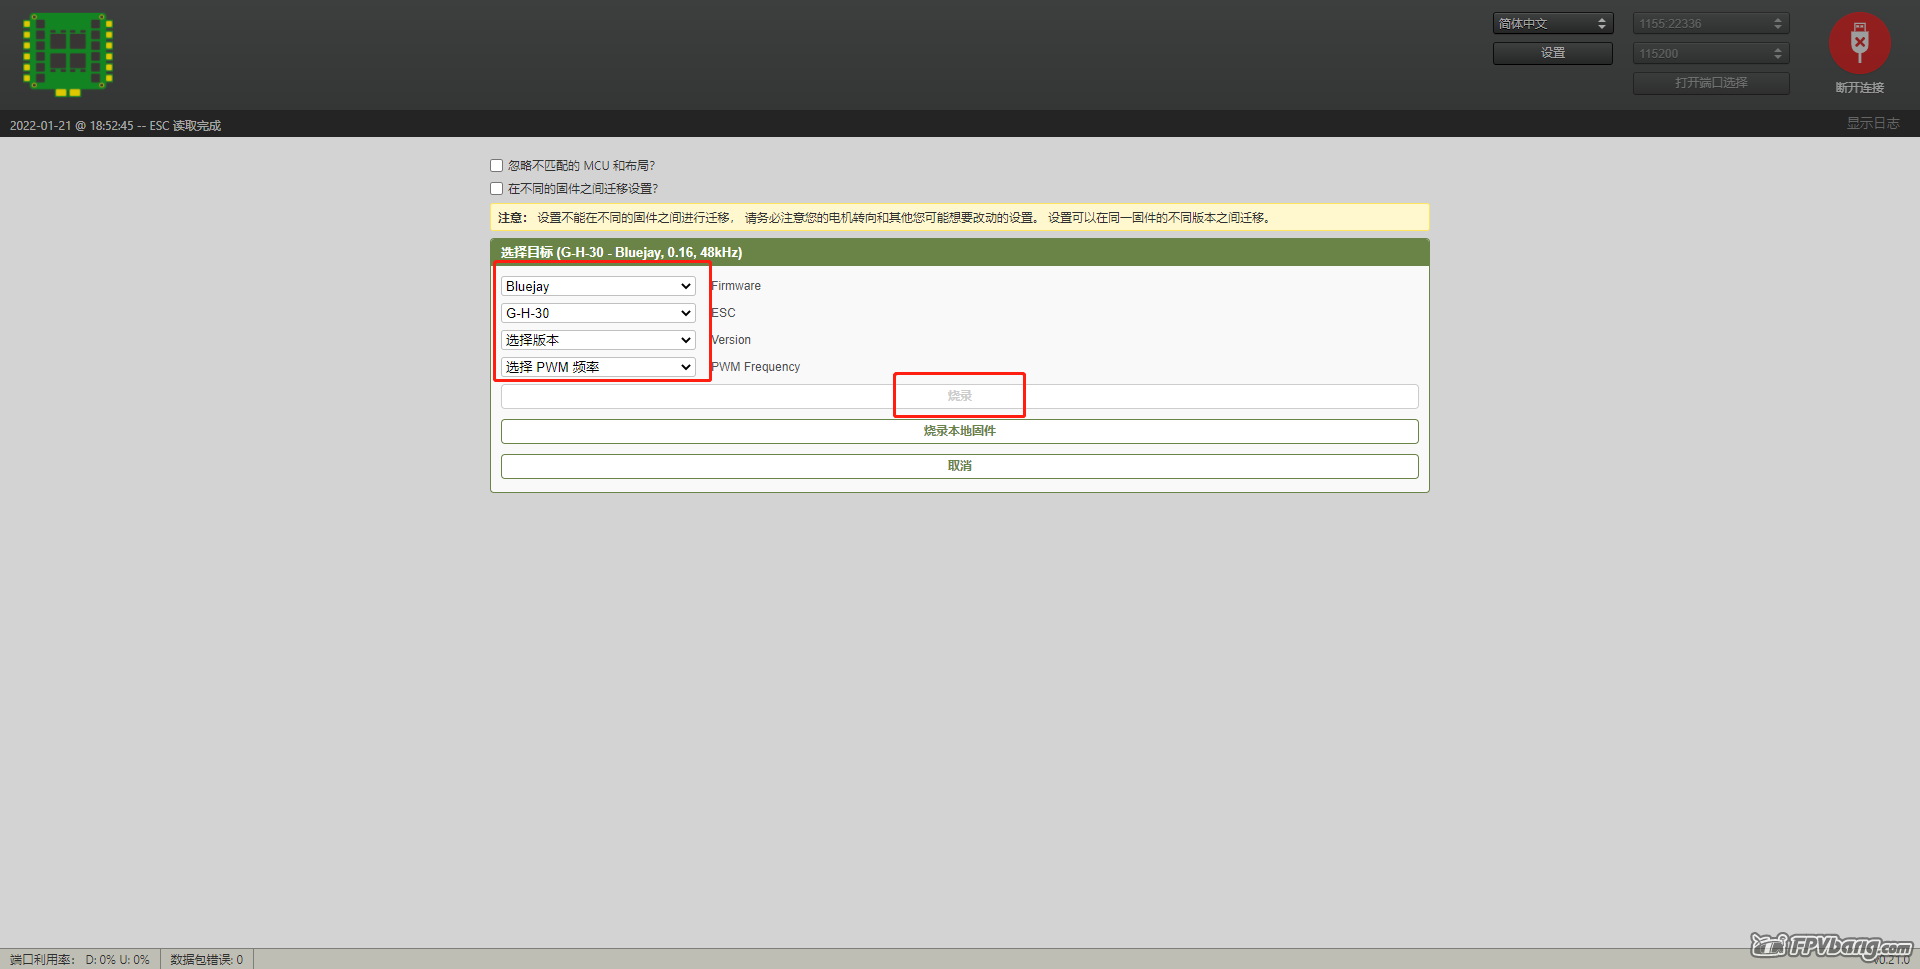Viewport: 1920px width, 969px height.
Task: Open the G-H-30 ESC dropdown
Action: [598, 313]
